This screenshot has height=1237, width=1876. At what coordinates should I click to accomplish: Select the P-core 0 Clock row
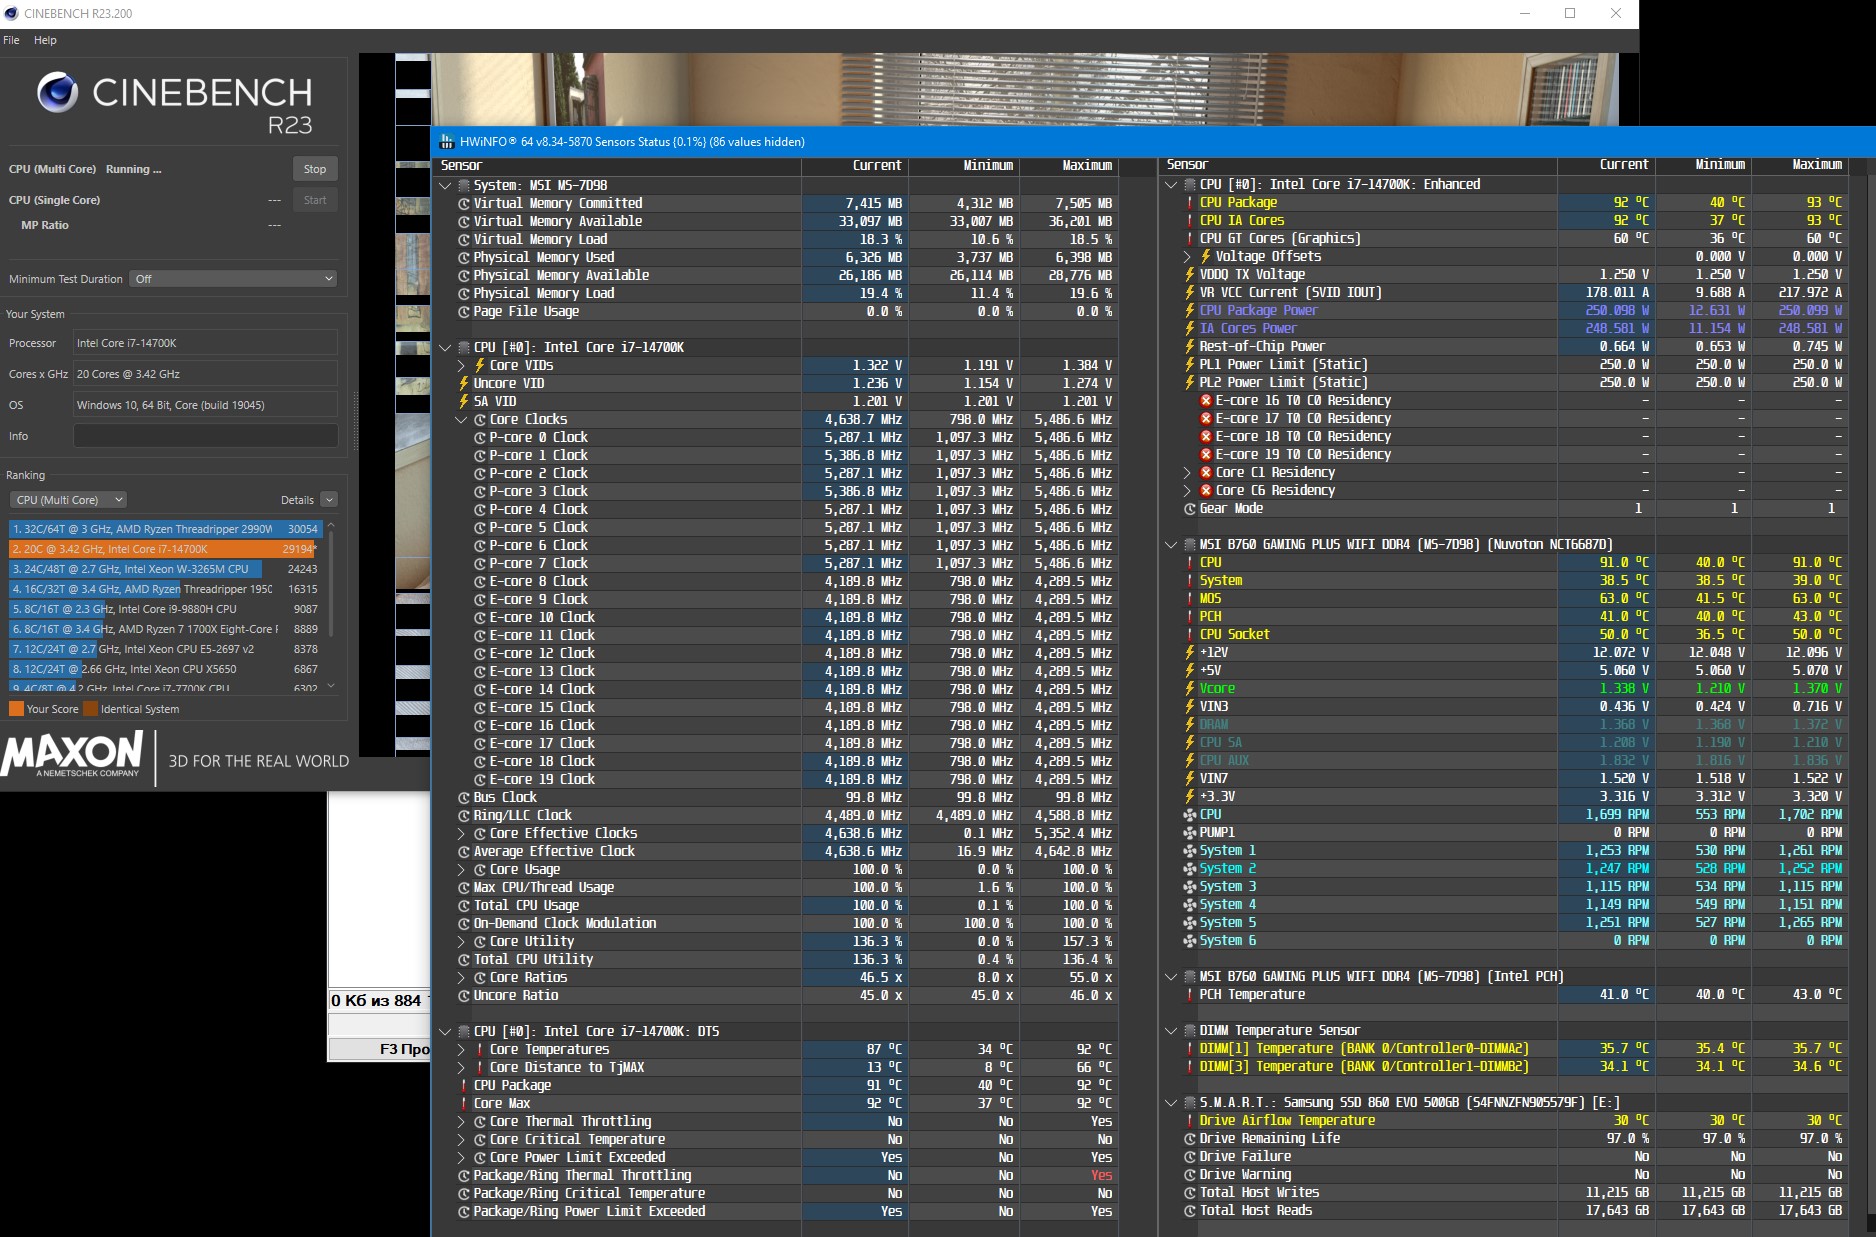pyautogui.click(x=777, y=438)
